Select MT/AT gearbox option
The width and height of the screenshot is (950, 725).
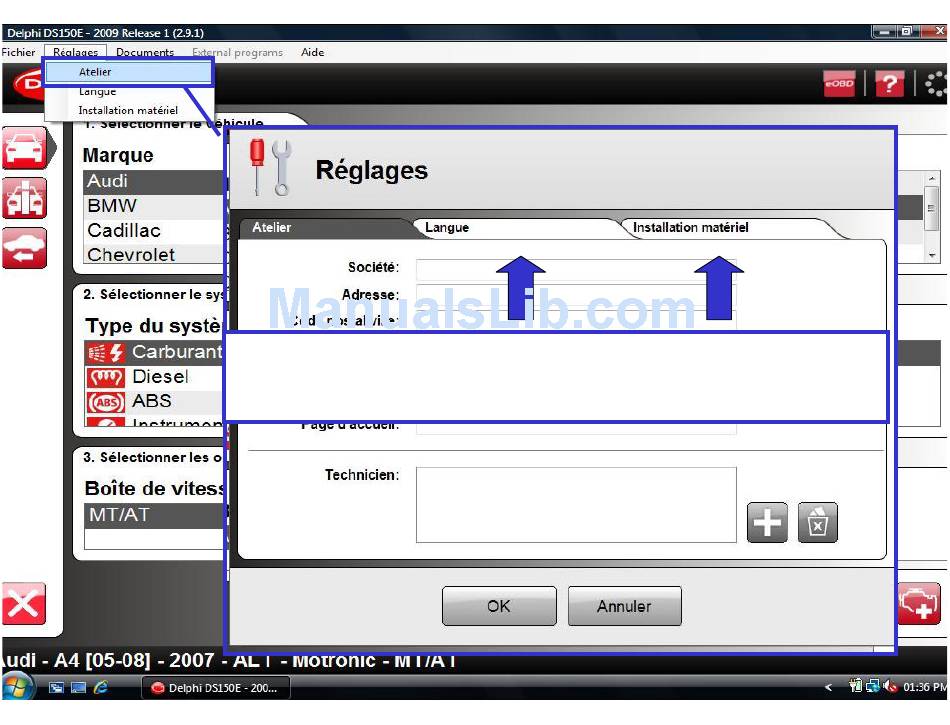tap(155, 515)
